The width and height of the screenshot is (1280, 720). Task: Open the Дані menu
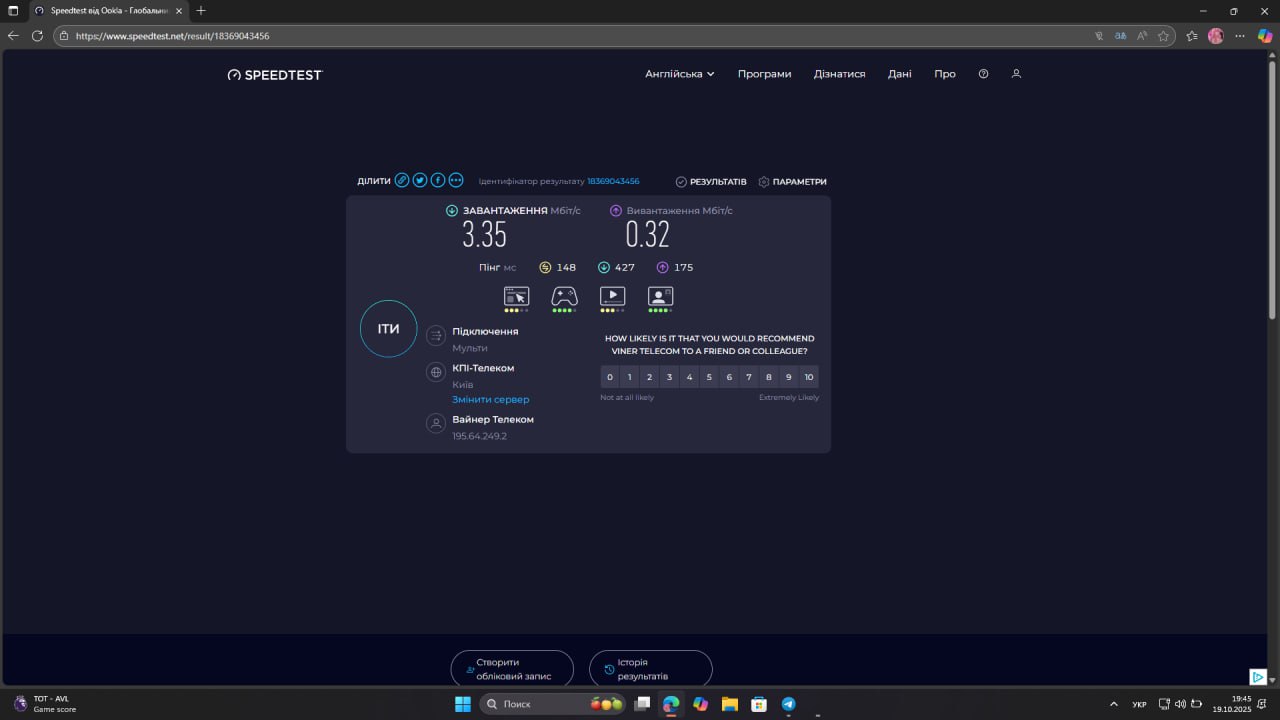click(x=900, y=74)
